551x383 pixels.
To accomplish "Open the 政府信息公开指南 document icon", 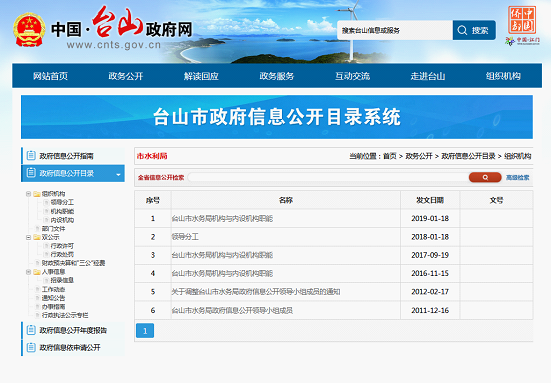I will pos(31,155).
